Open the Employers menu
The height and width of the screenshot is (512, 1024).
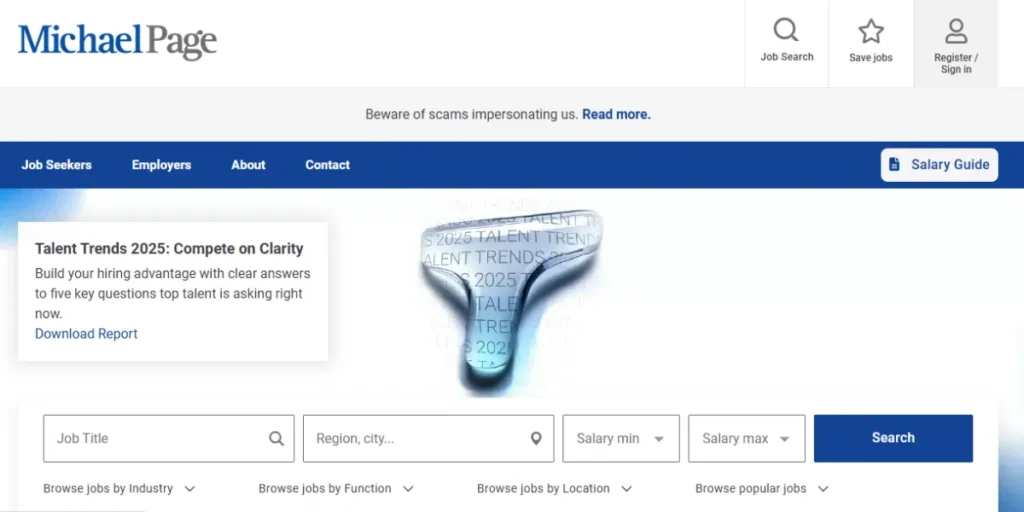pos(161,165)
